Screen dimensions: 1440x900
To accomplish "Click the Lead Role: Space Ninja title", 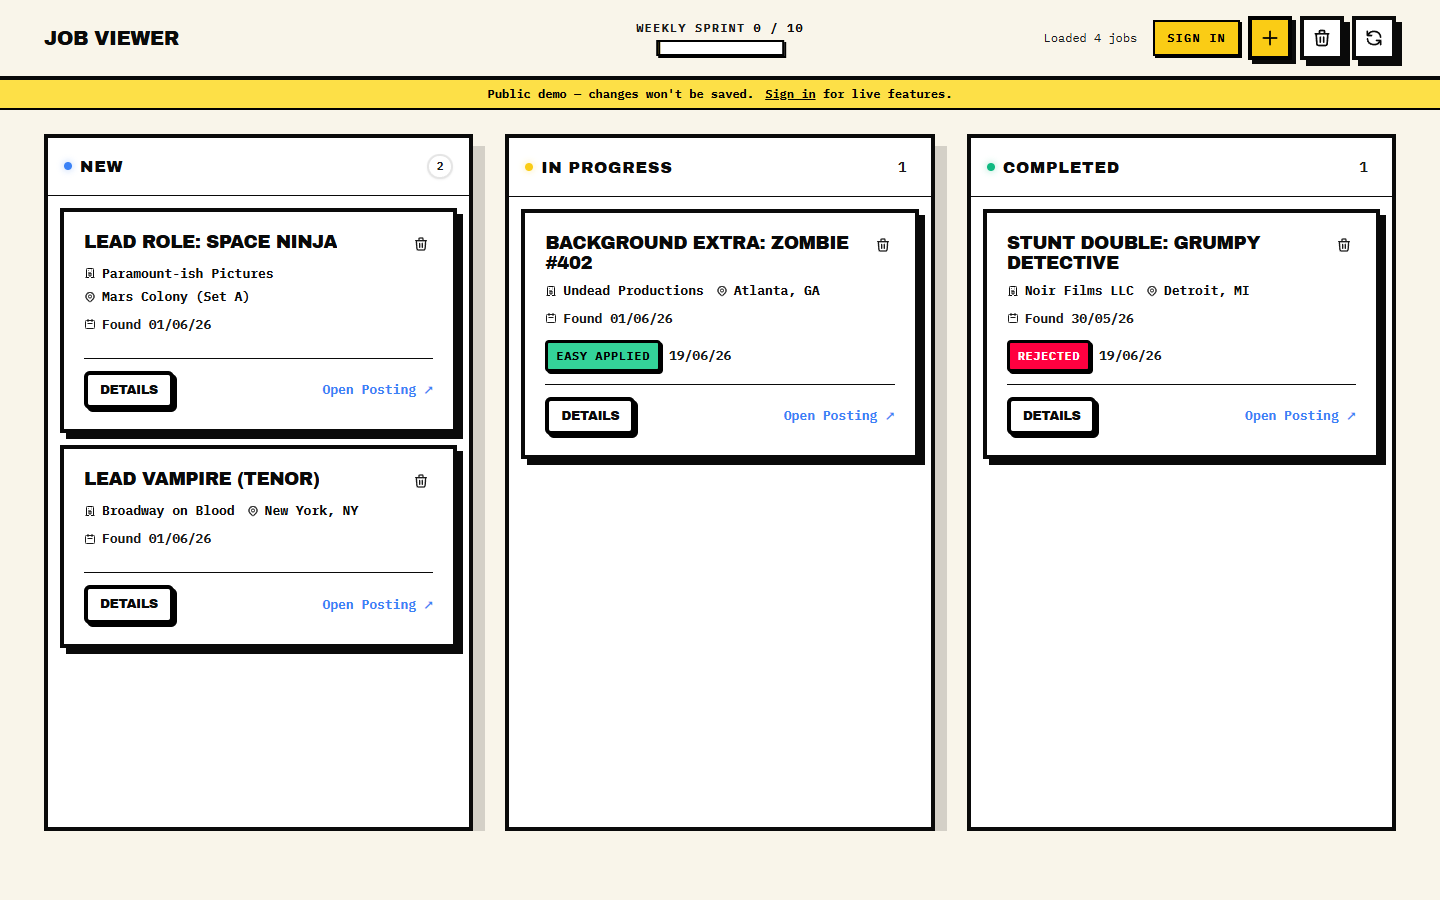I will (211, 242).
